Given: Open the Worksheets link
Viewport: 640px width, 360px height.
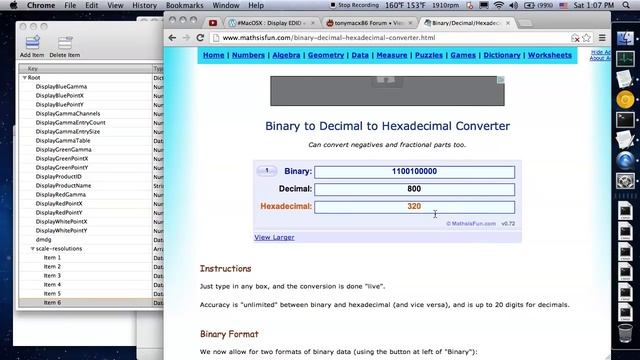Looking at the screenshot, I should point(549,55).
